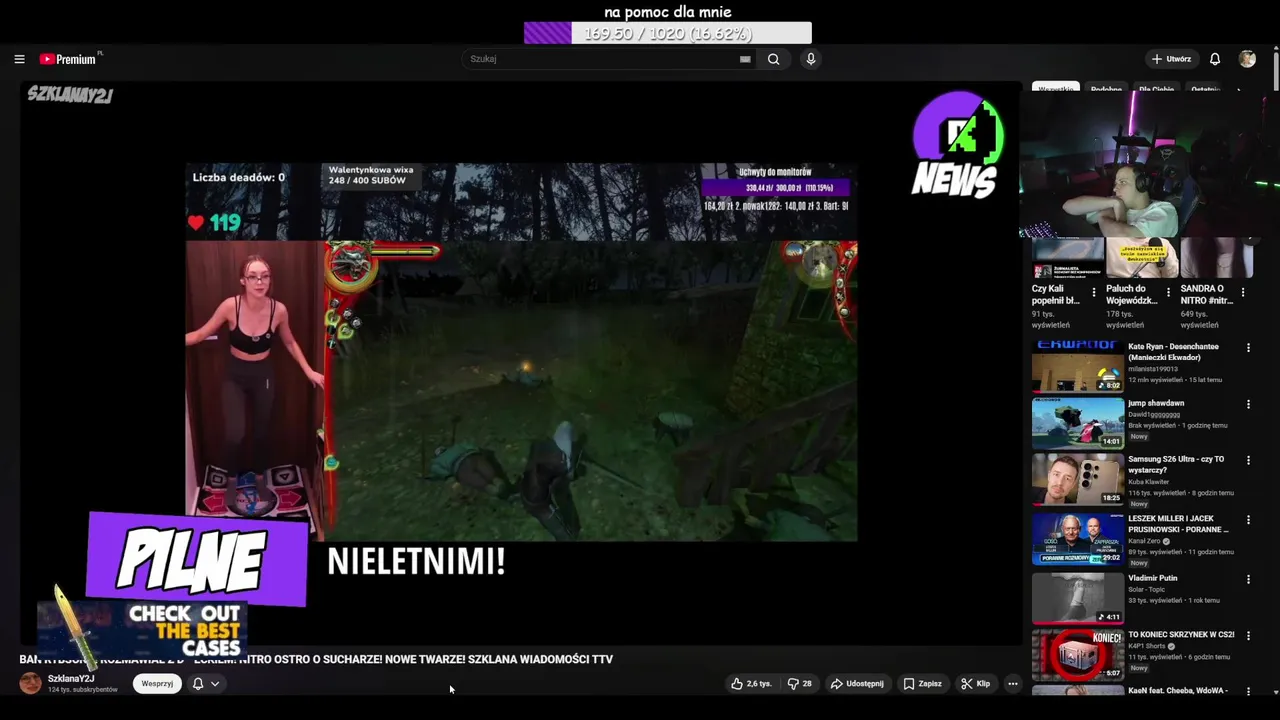Click 'milanista199013' channel name
This screenshot has height=720, width=1280.
tap(1153, 369)
